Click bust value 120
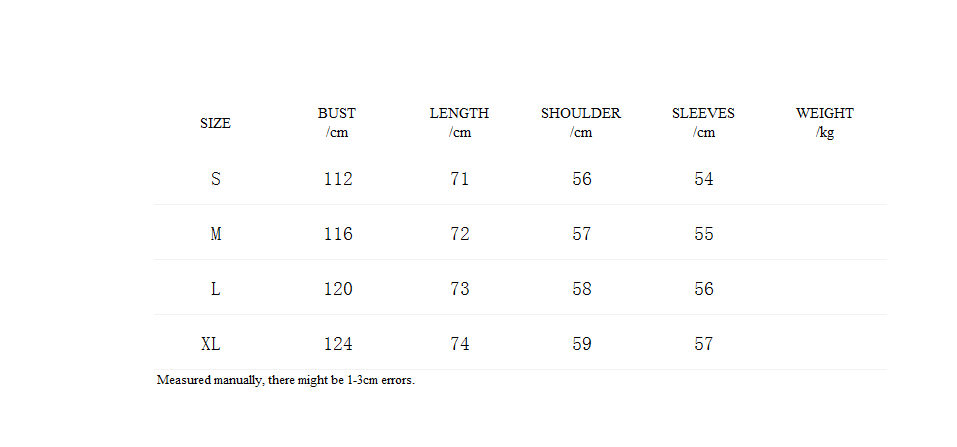 pyautogui.click(x=338, y=289)
